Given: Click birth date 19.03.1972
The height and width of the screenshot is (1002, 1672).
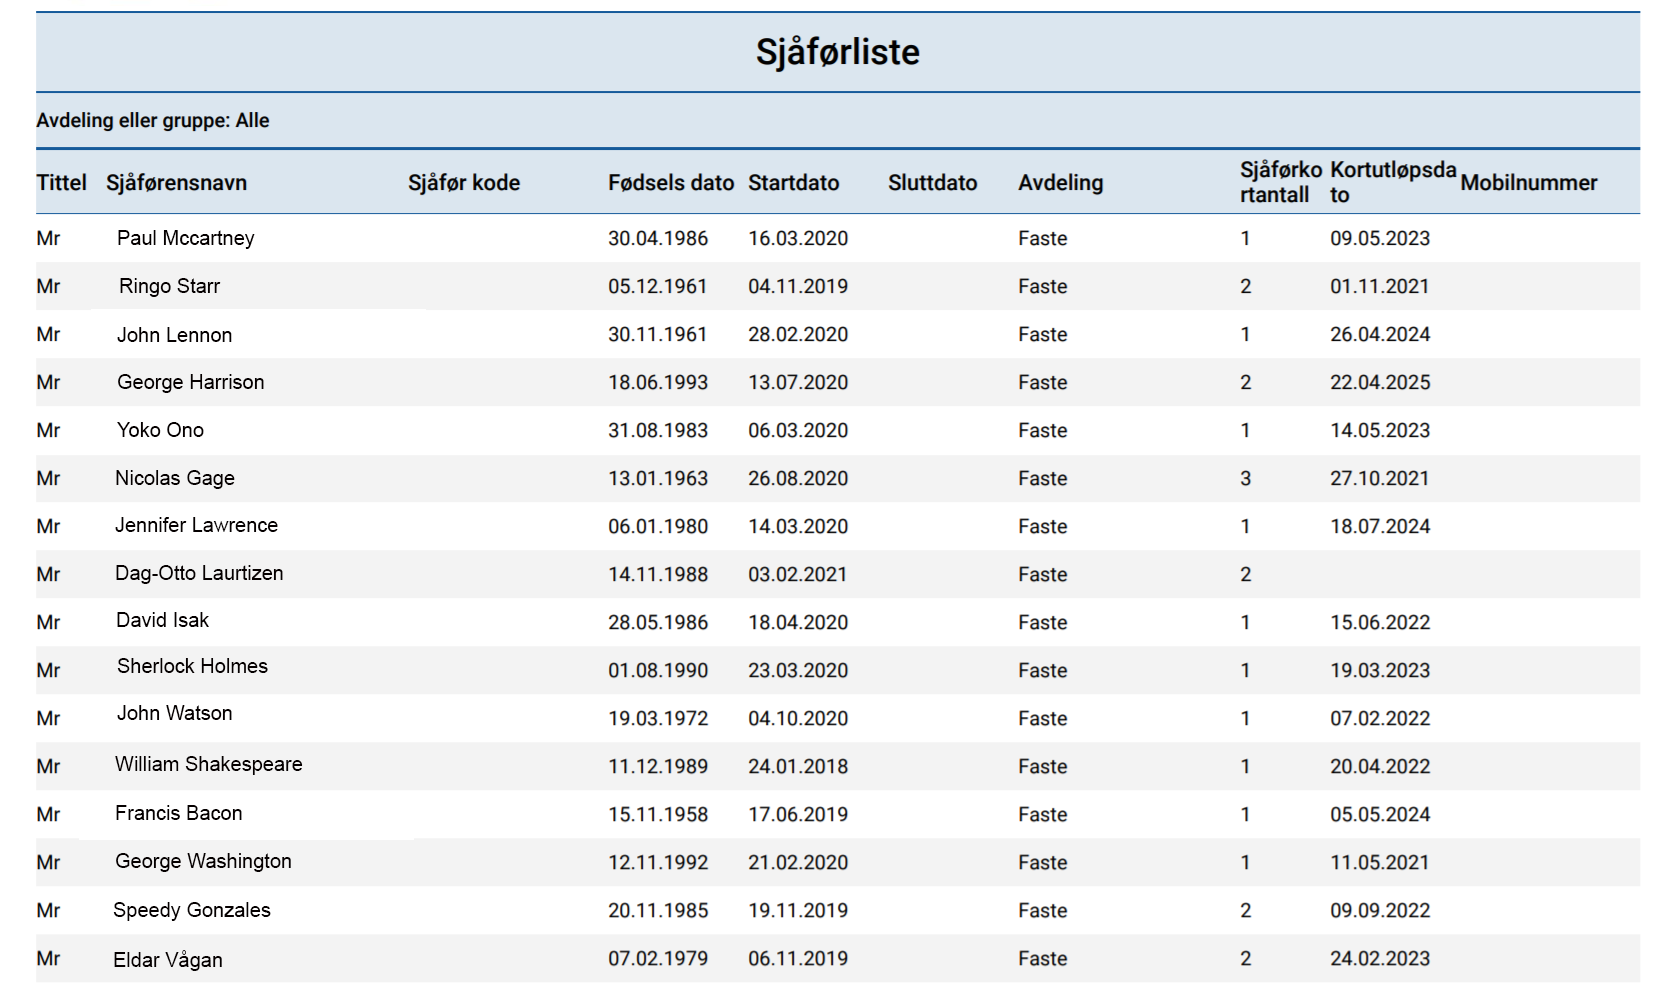Looking at the screenshot, I should 658,718.
